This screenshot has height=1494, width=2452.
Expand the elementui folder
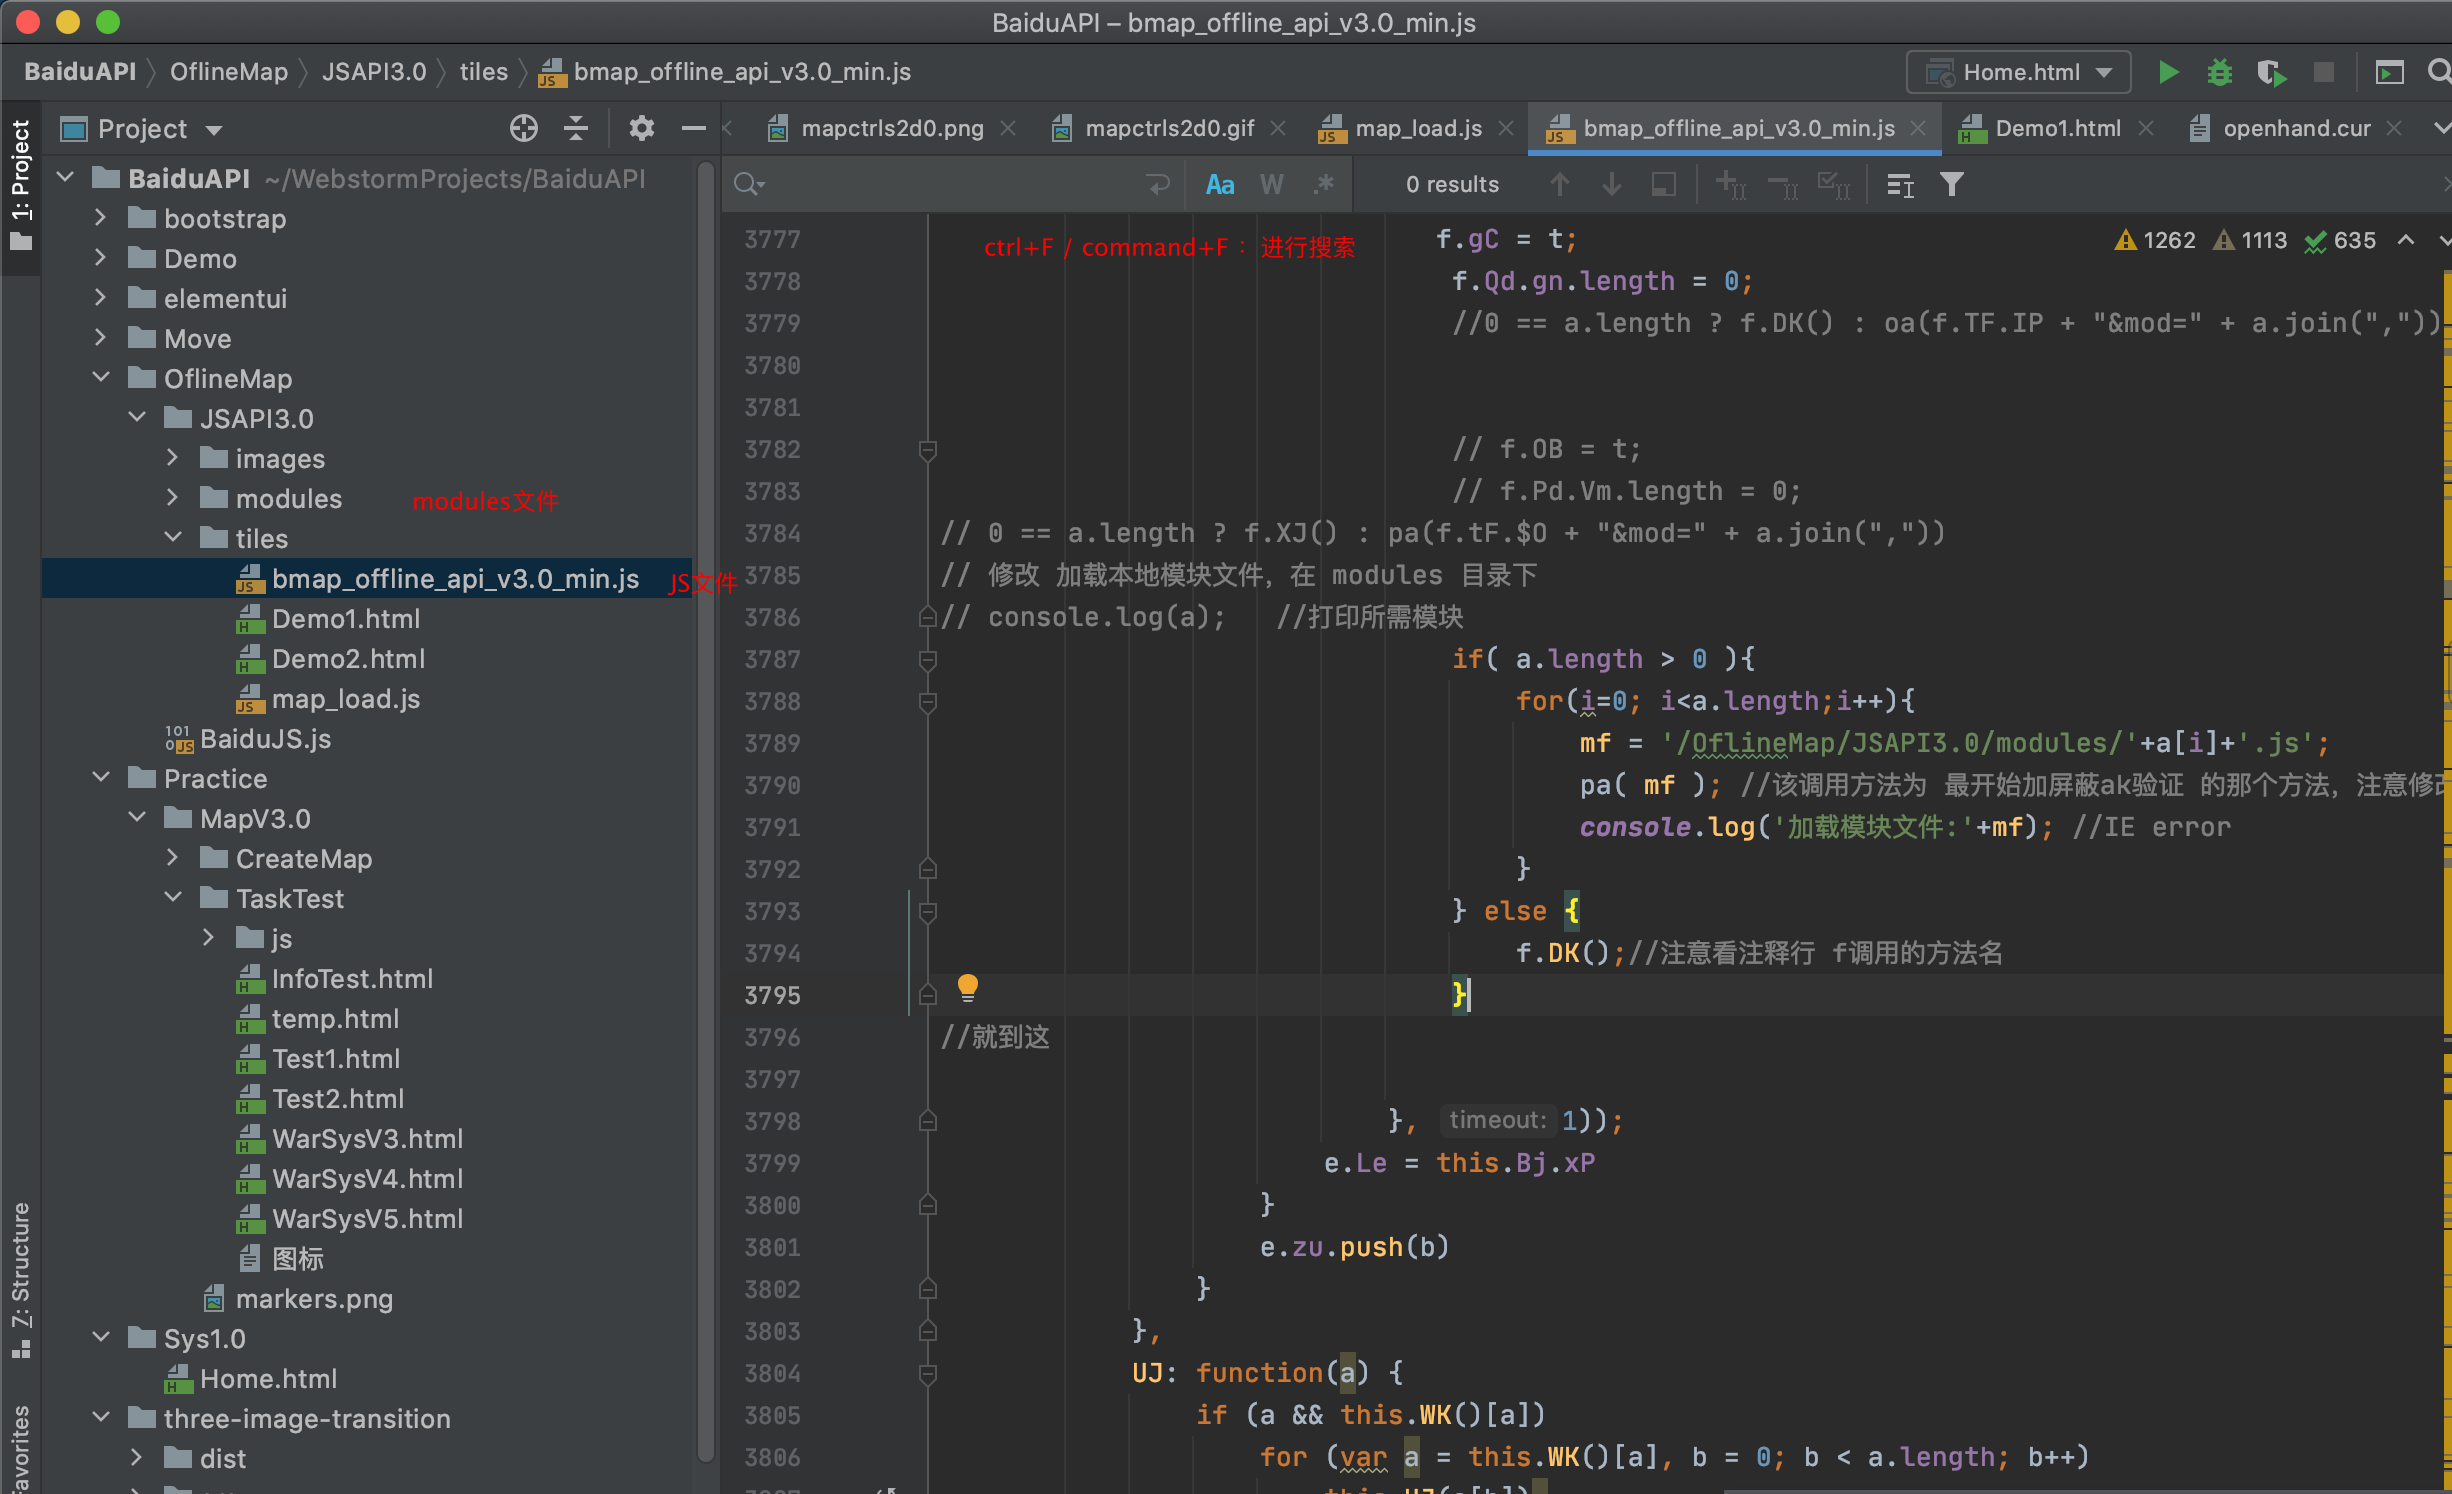pyautogui.click(x=100, y=298)
